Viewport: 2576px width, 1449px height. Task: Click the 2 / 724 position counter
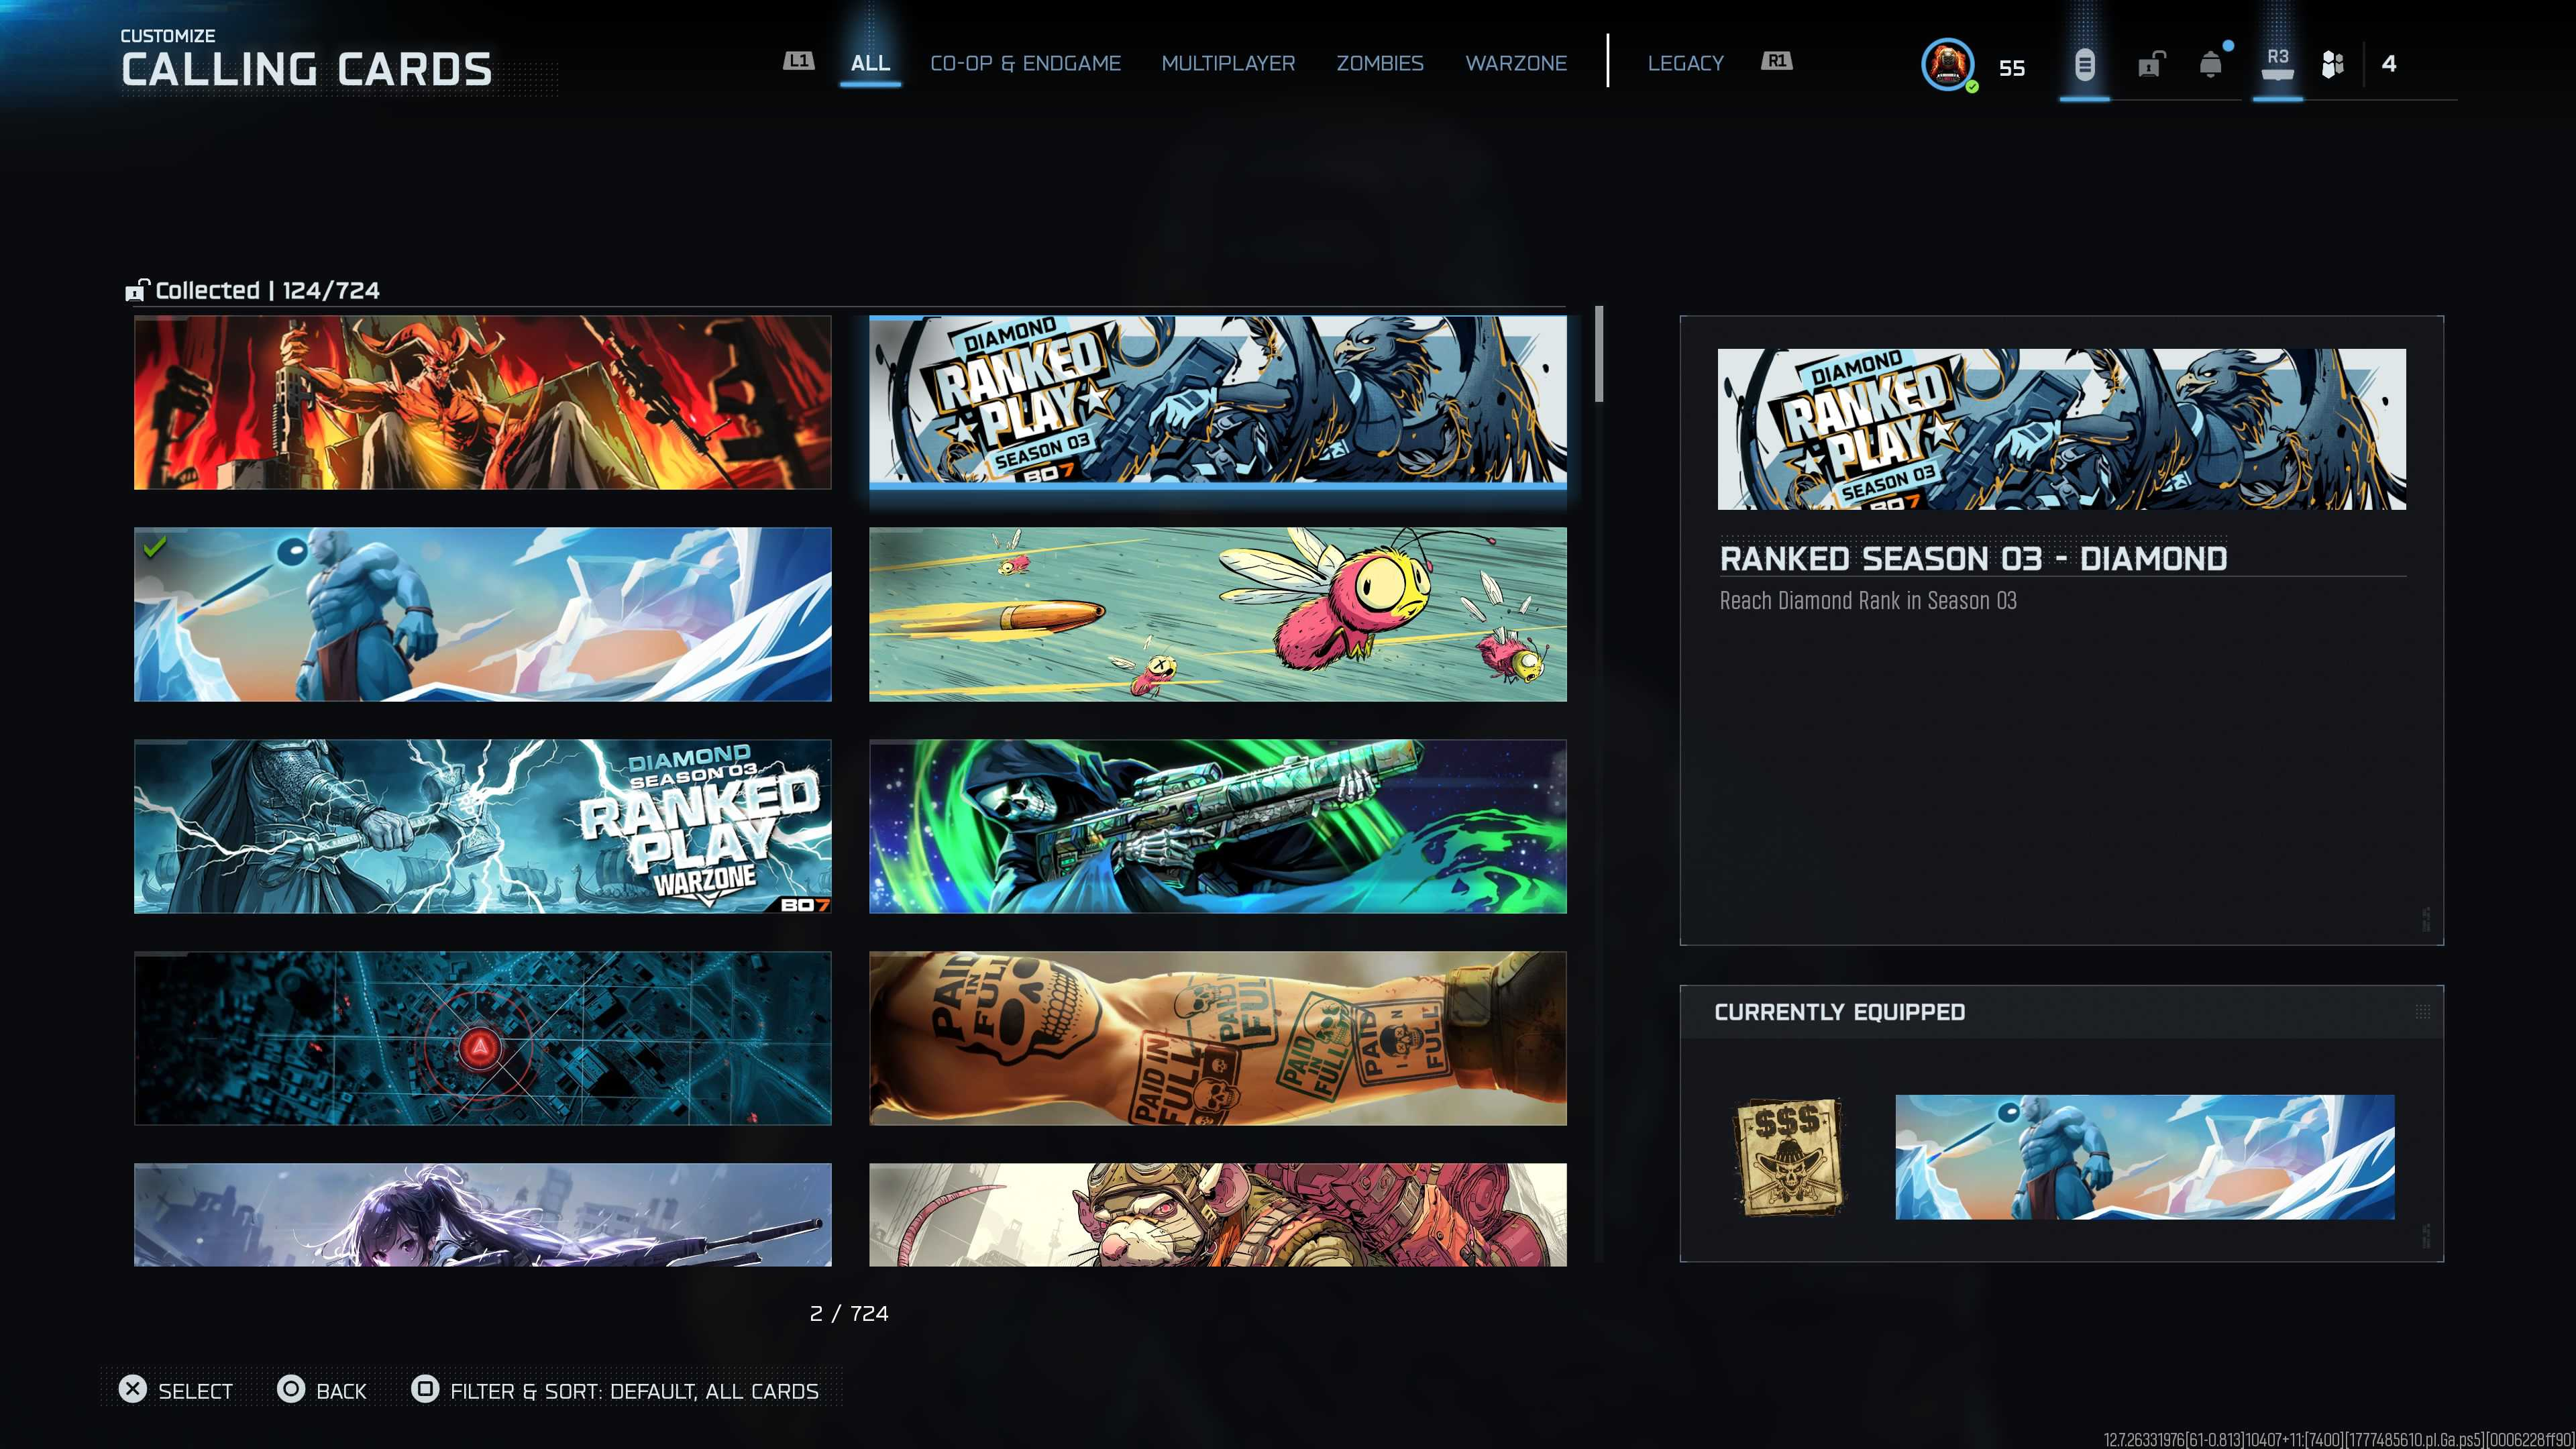click(849, 1313)
